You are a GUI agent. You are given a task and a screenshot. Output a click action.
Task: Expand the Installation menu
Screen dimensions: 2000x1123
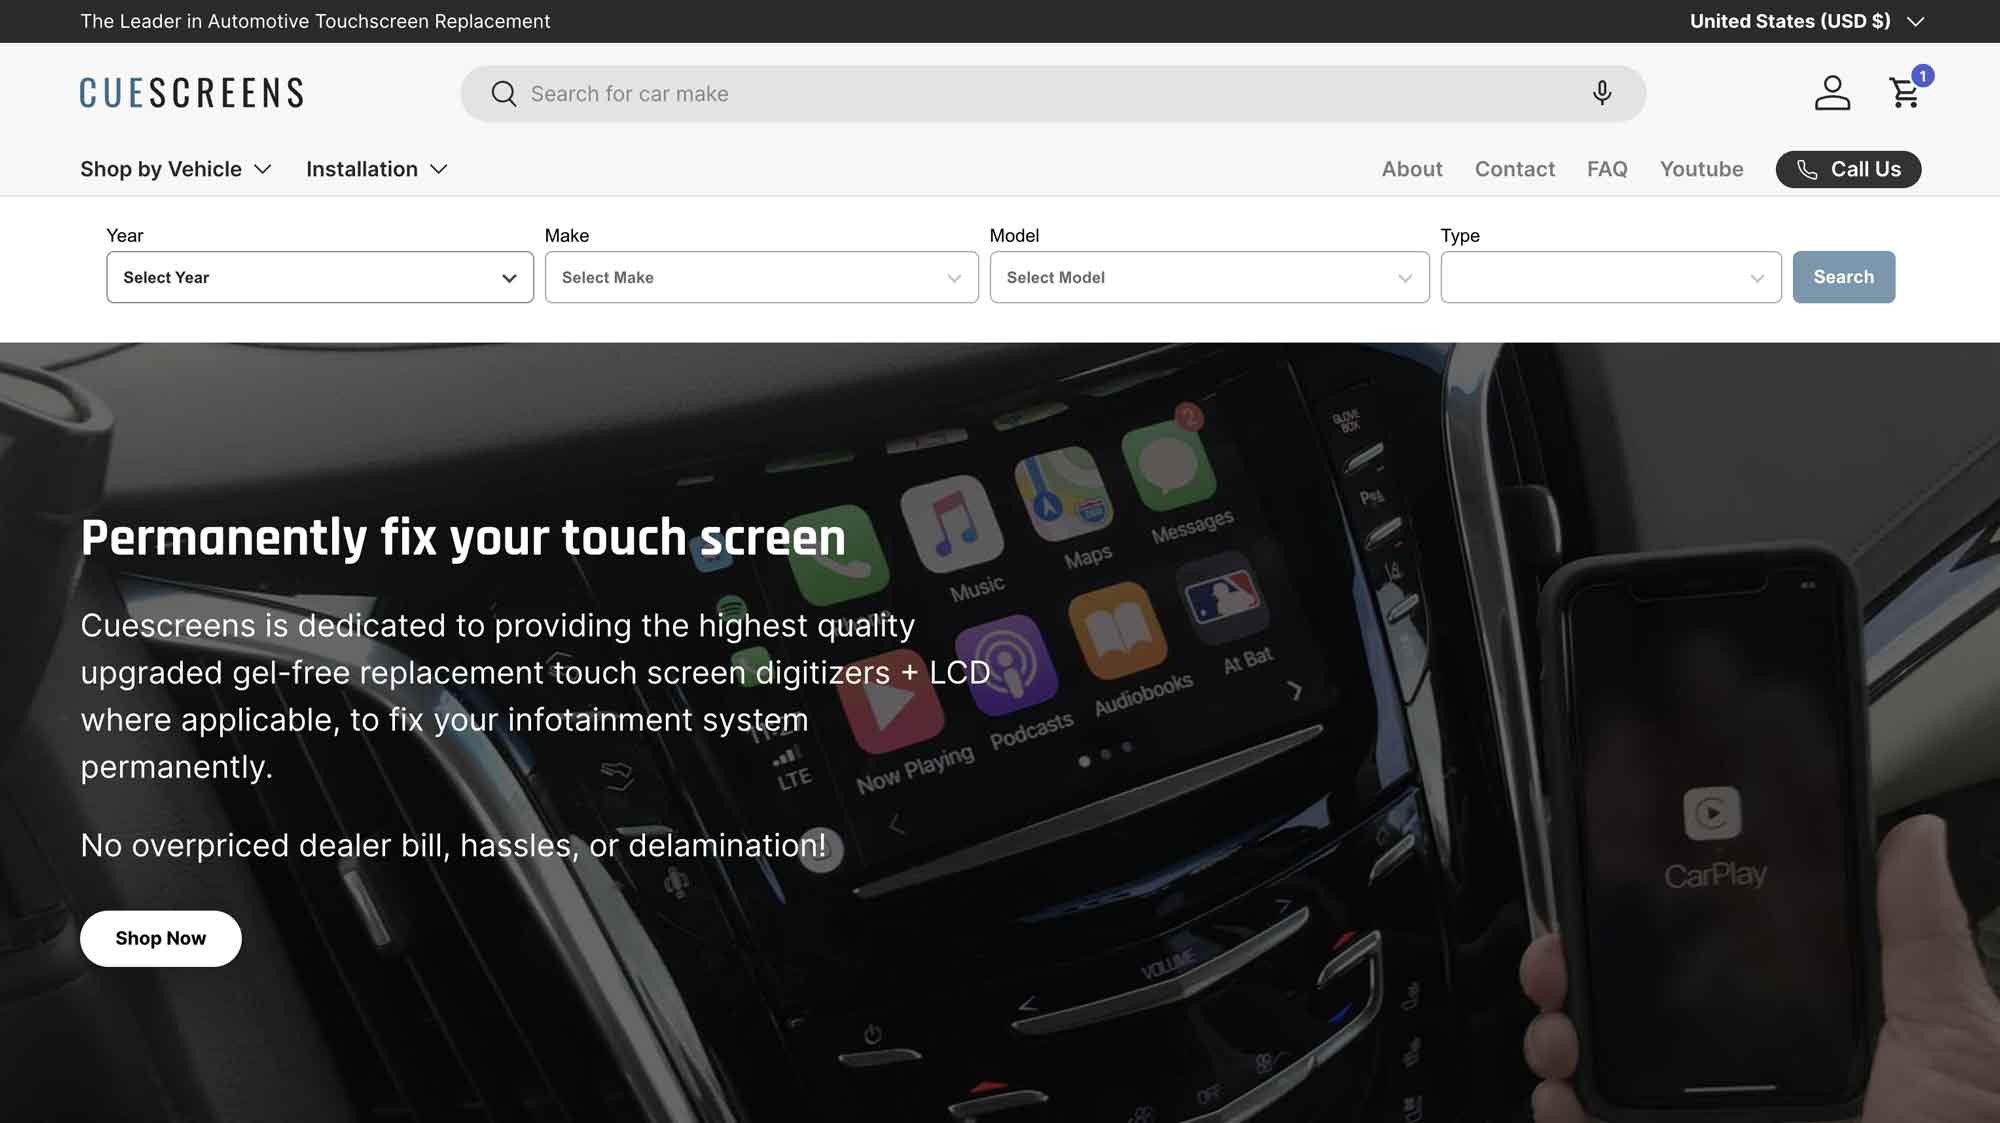pos(376,169)
